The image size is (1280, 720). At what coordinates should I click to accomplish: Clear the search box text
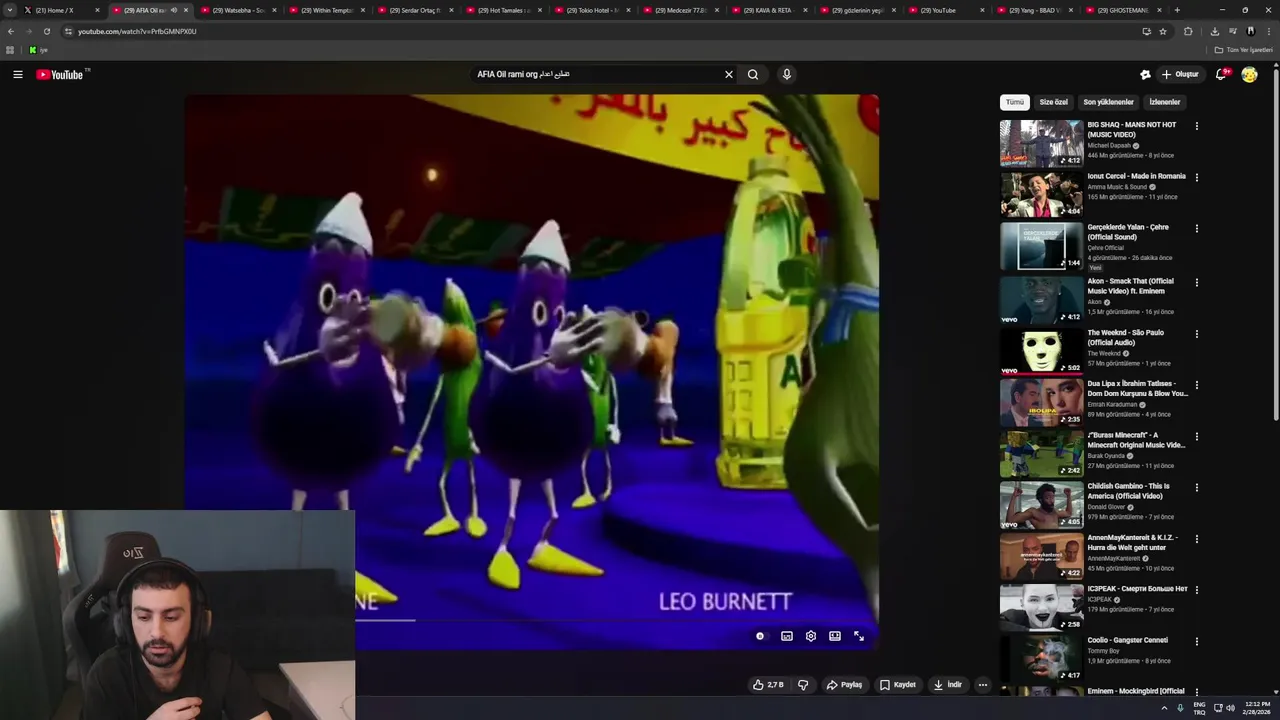click(728, 74)
